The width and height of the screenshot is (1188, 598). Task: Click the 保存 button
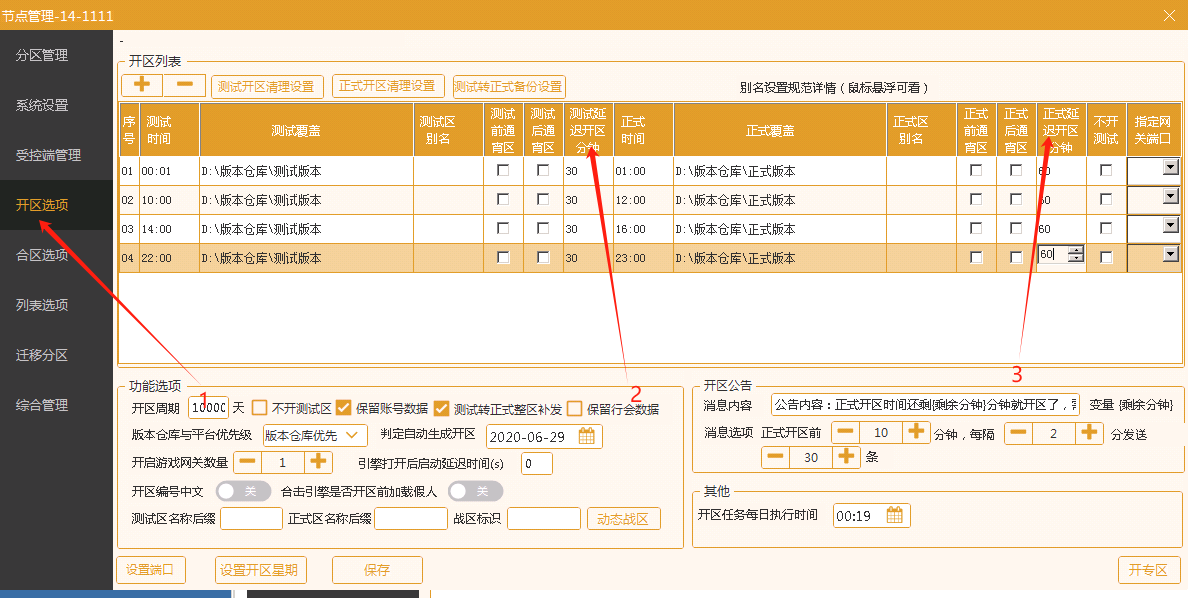[x=377, y=570]
